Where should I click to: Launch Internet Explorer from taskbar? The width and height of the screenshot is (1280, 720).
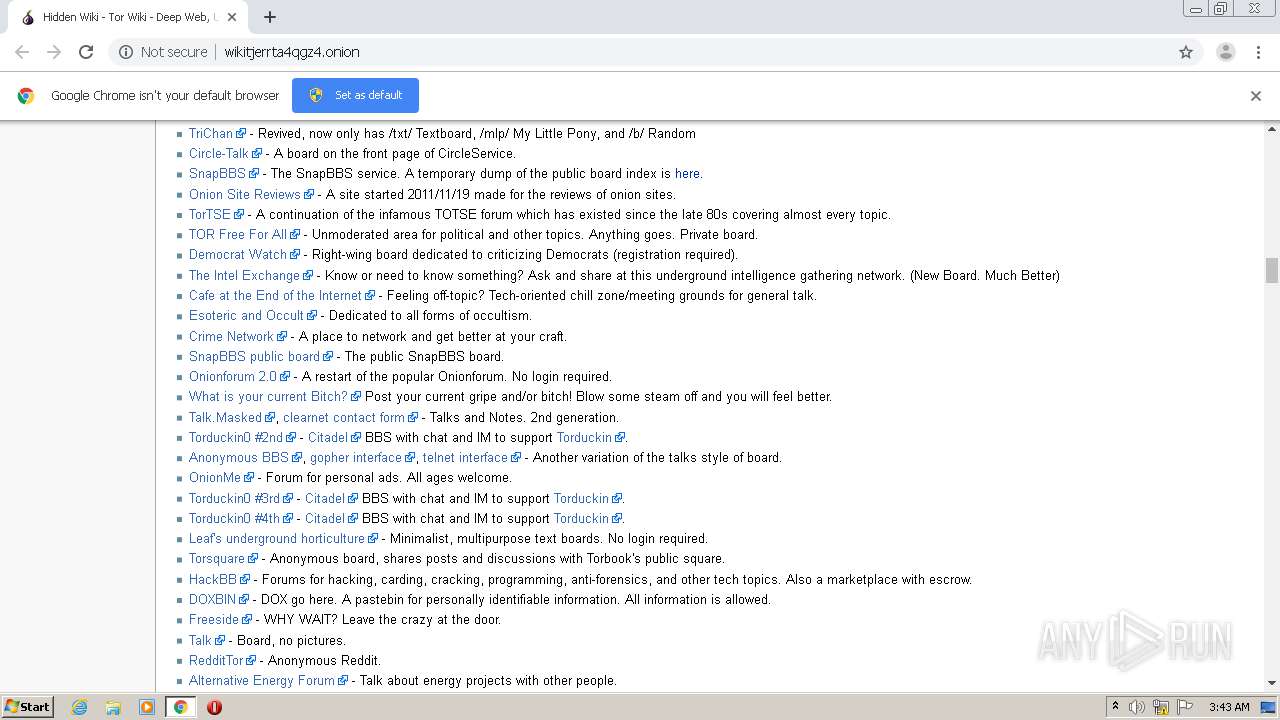(79, 707)
